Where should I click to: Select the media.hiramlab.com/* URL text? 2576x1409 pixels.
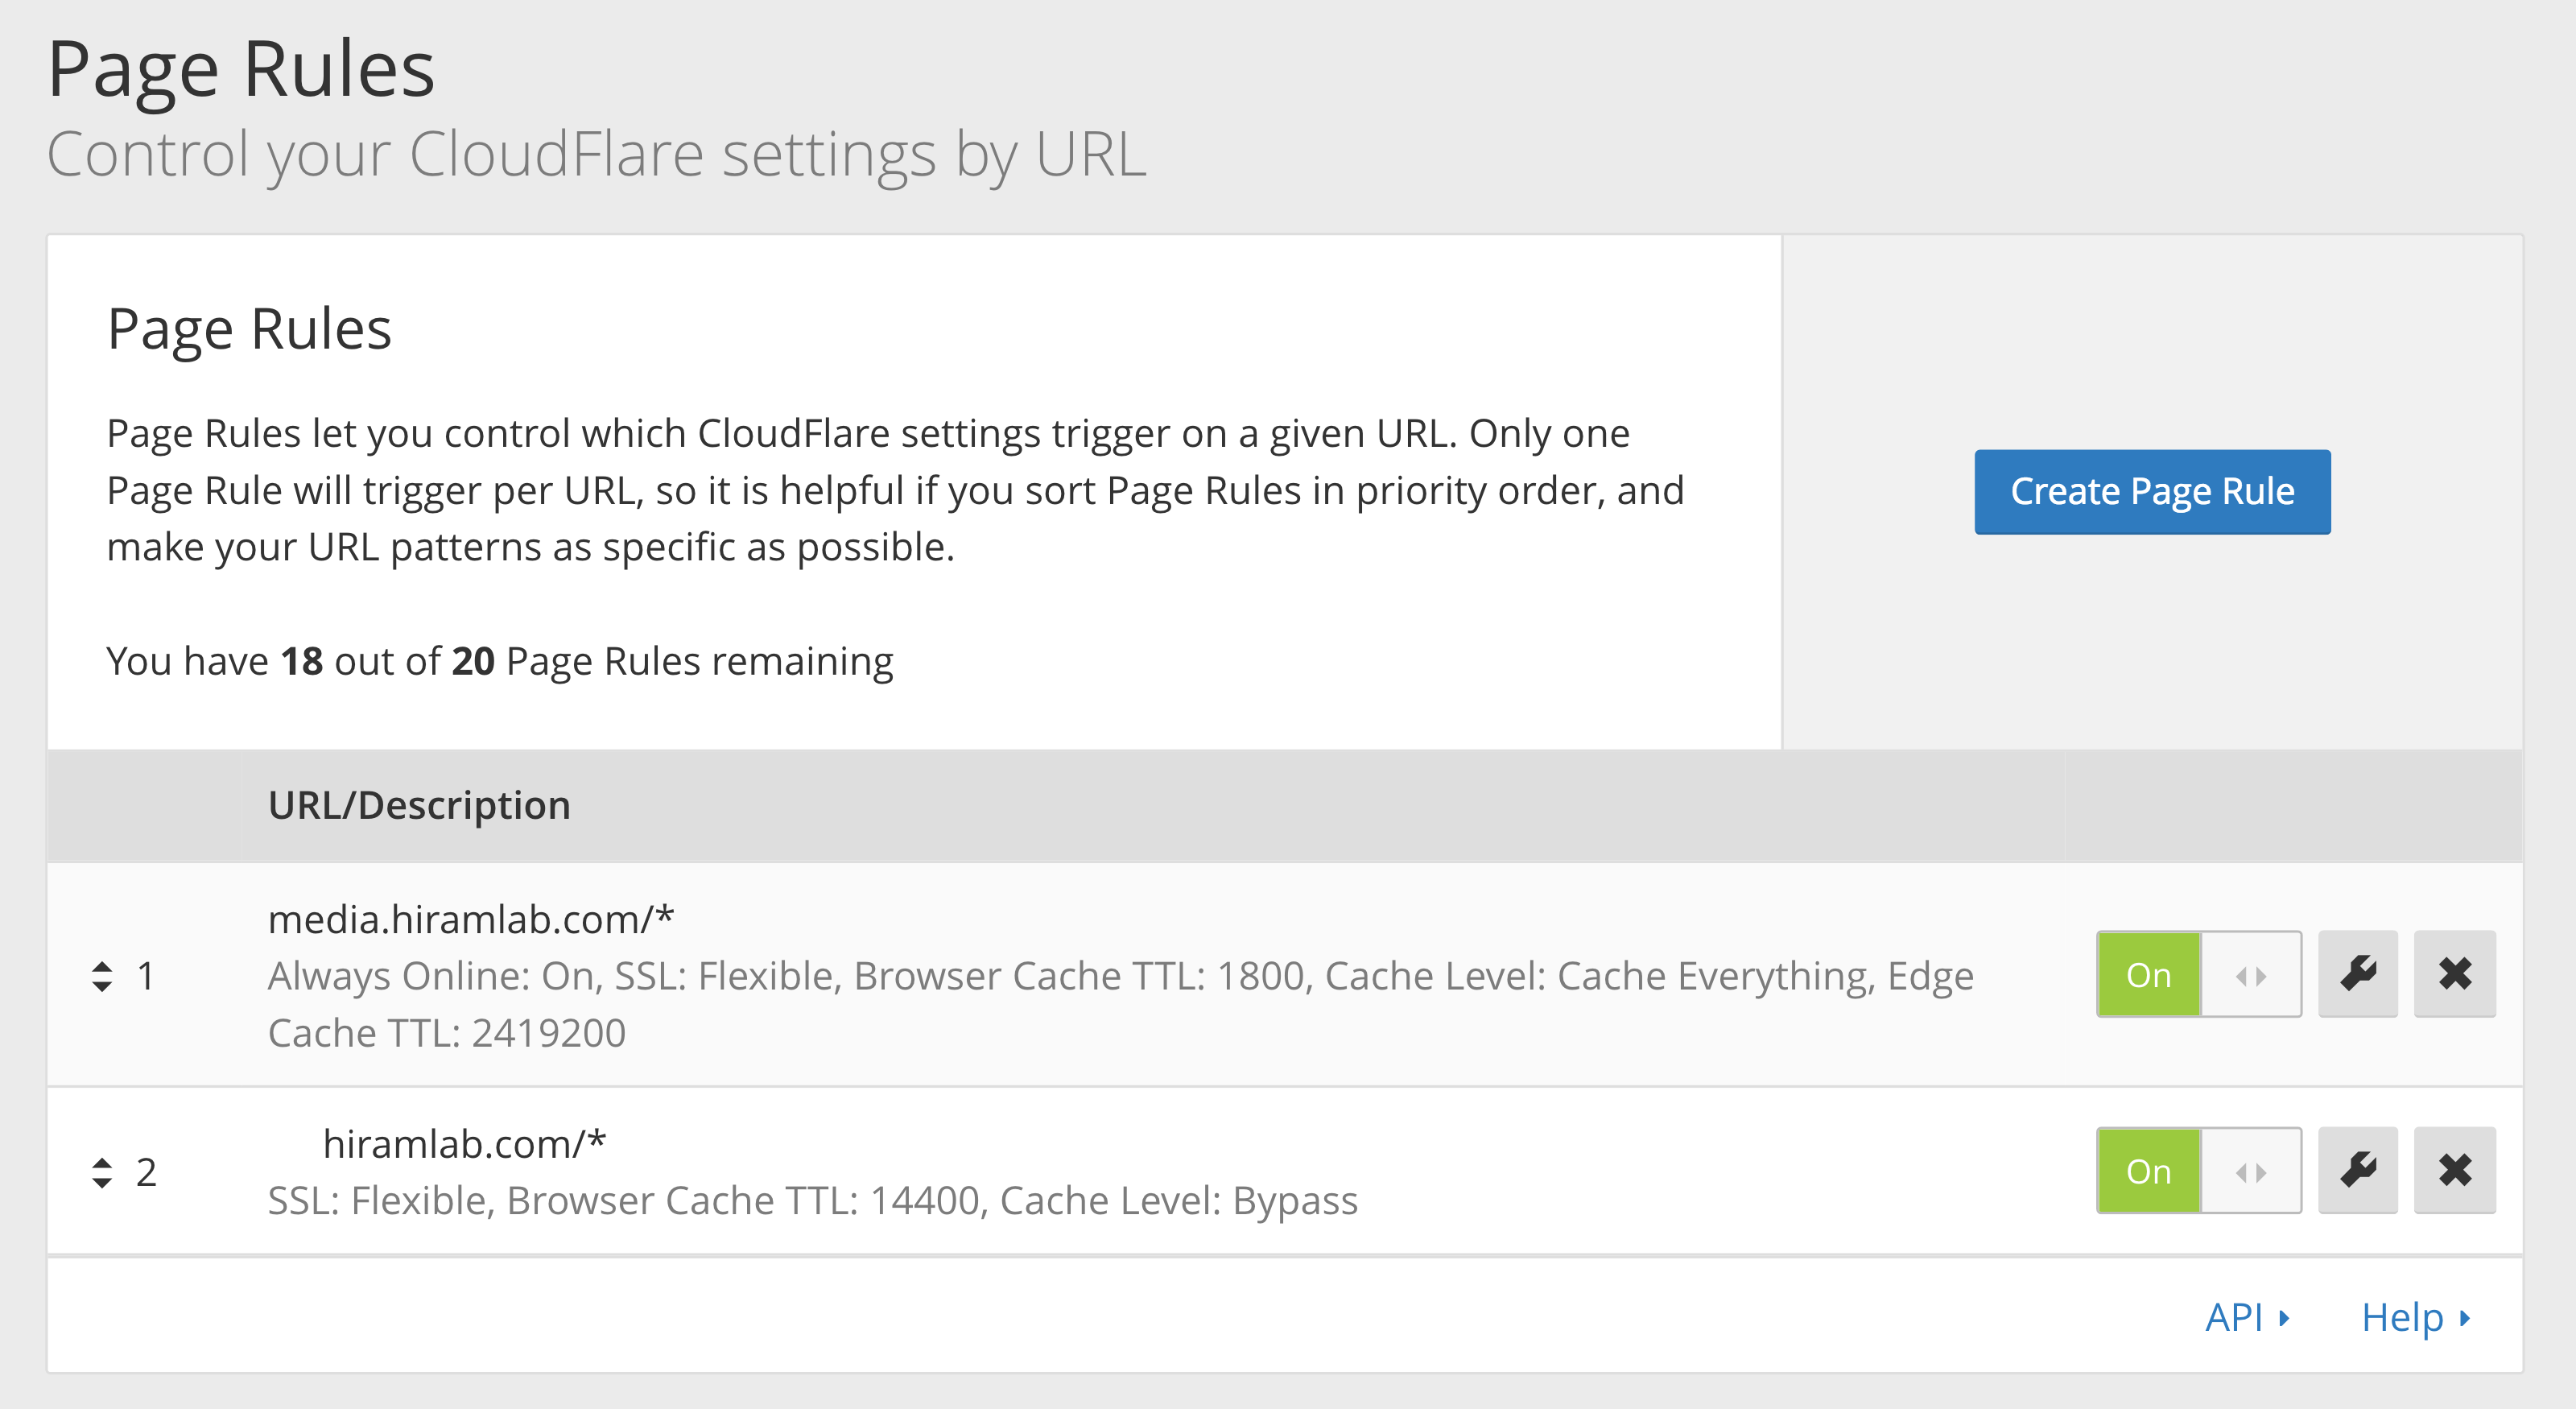click(471, 919)
